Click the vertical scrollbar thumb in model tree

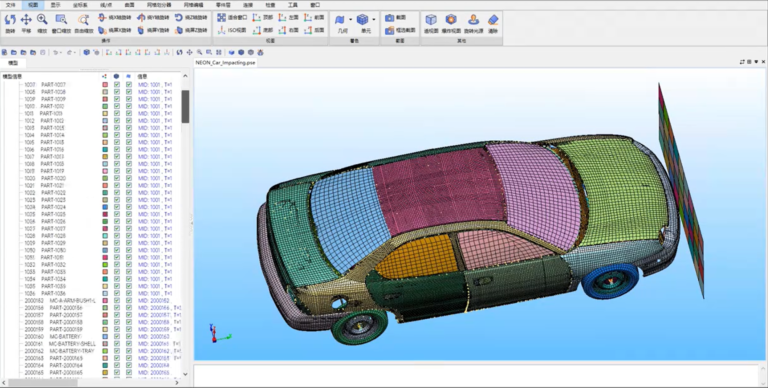pos(185,106)
